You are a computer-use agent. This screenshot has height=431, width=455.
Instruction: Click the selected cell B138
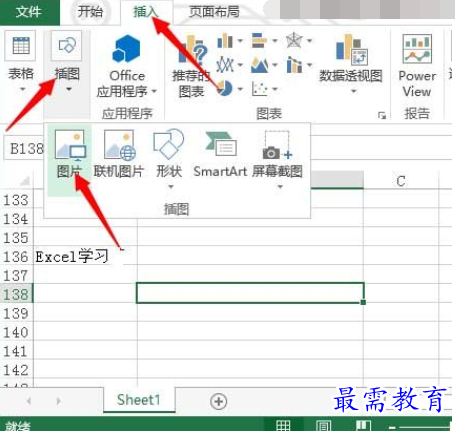[250, 293]
